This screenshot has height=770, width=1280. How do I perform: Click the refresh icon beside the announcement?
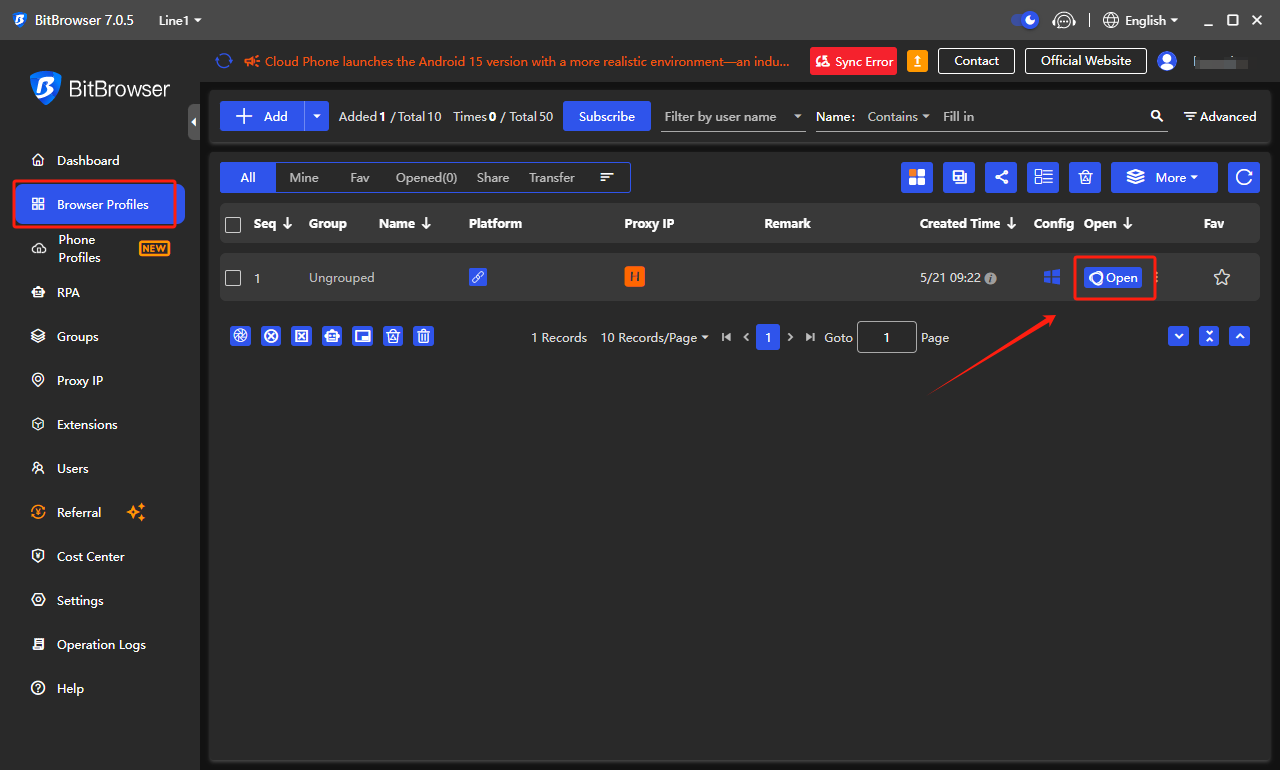click(x=224, y=61)
